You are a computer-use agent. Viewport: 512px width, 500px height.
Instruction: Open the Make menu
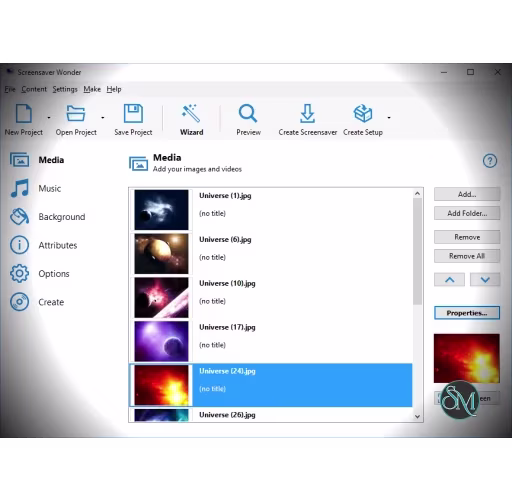coord(92,89)
